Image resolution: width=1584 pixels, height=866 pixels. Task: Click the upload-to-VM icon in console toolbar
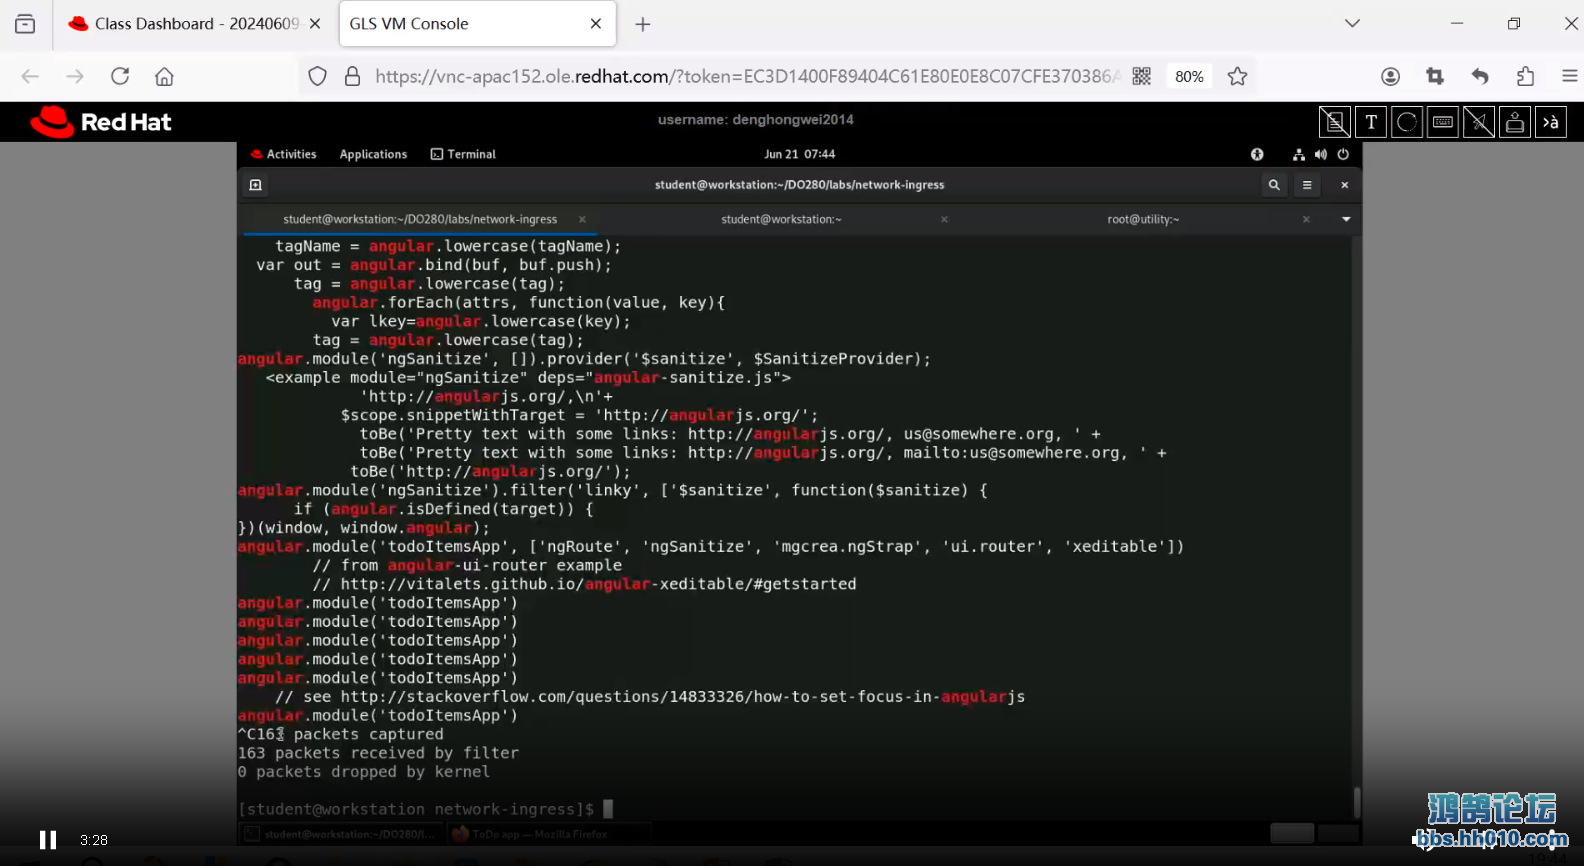point(1515,122)
